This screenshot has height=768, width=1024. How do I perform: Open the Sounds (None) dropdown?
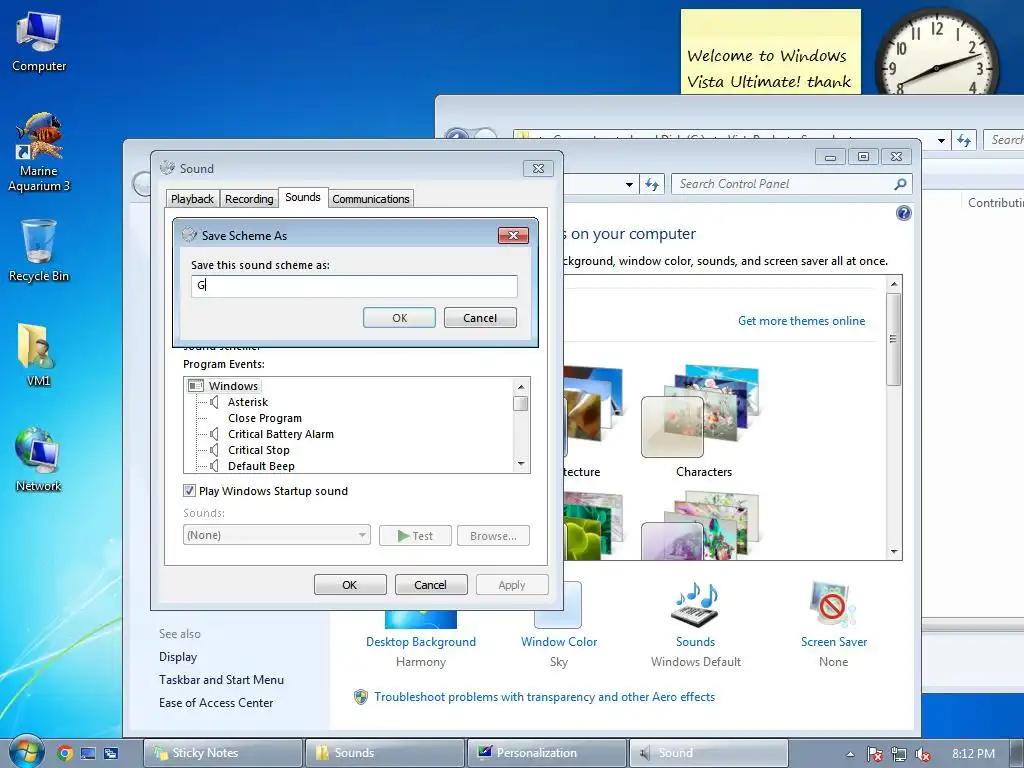277,535
